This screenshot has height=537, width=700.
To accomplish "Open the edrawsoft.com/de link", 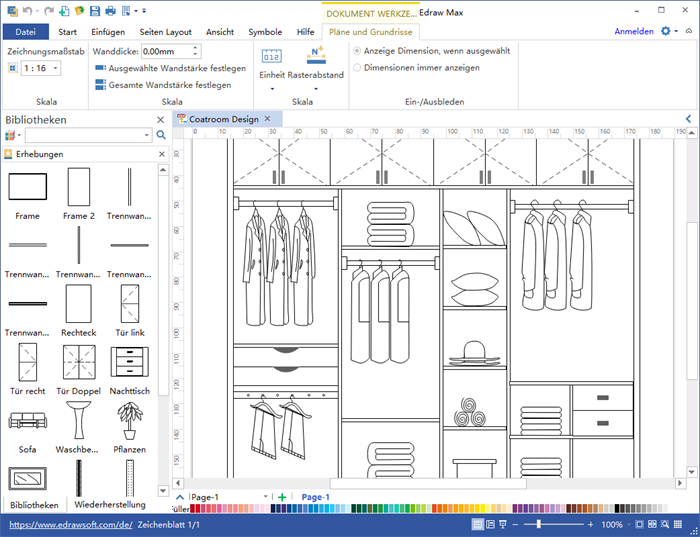I will pyautogui.click(x=71, y=524).
